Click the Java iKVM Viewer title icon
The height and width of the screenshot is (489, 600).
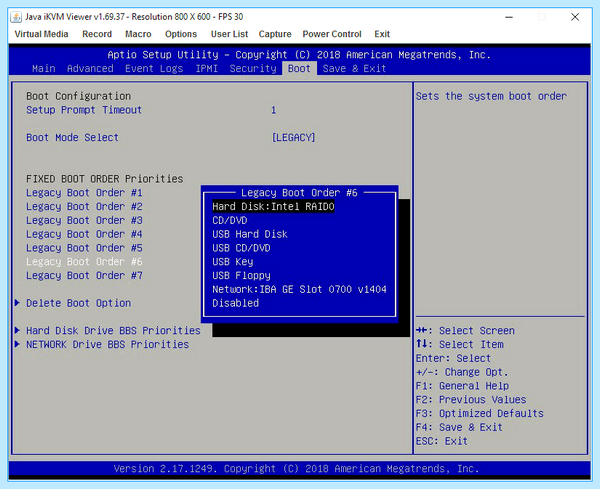pos(16,17)
